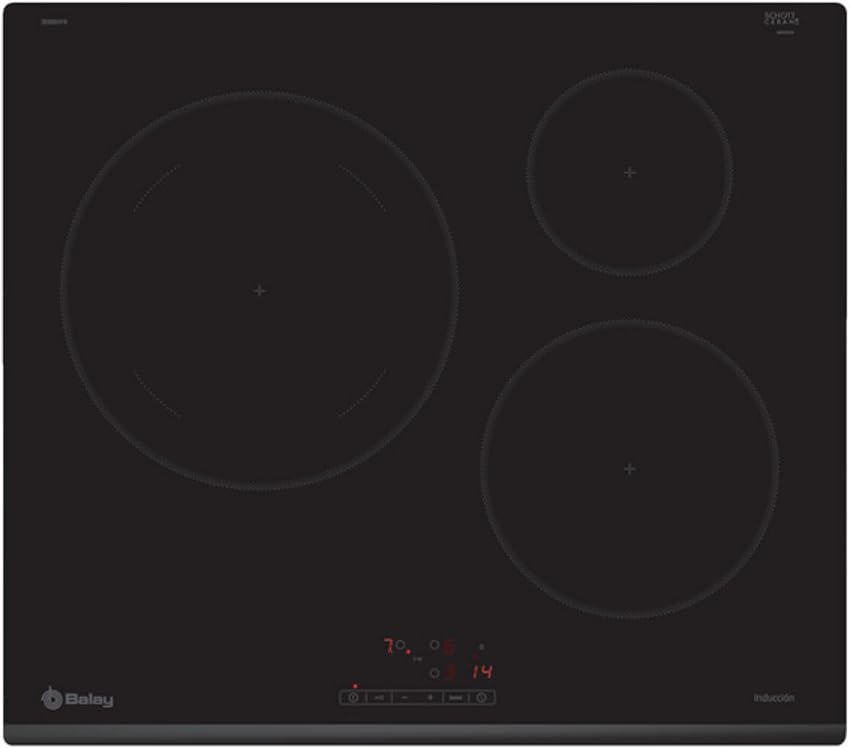
Task: Click the upper right zone power level digit
Action: (450, 646)
